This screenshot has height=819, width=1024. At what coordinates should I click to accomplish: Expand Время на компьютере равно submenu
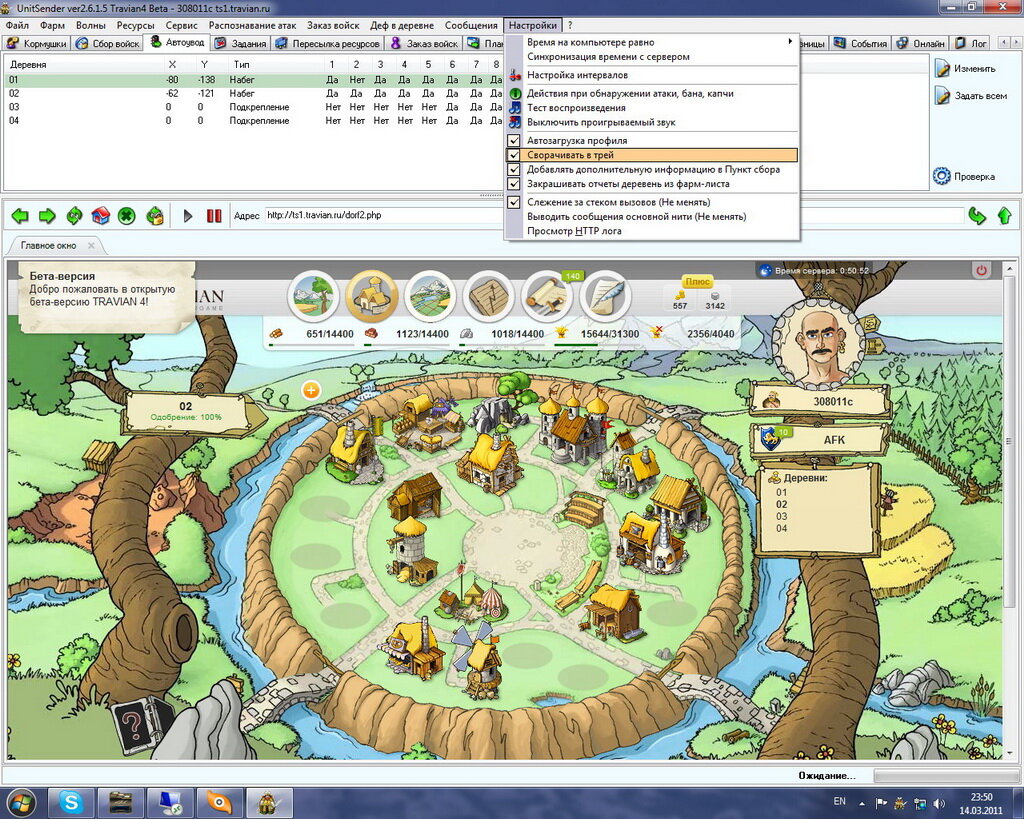pos(652,42)
